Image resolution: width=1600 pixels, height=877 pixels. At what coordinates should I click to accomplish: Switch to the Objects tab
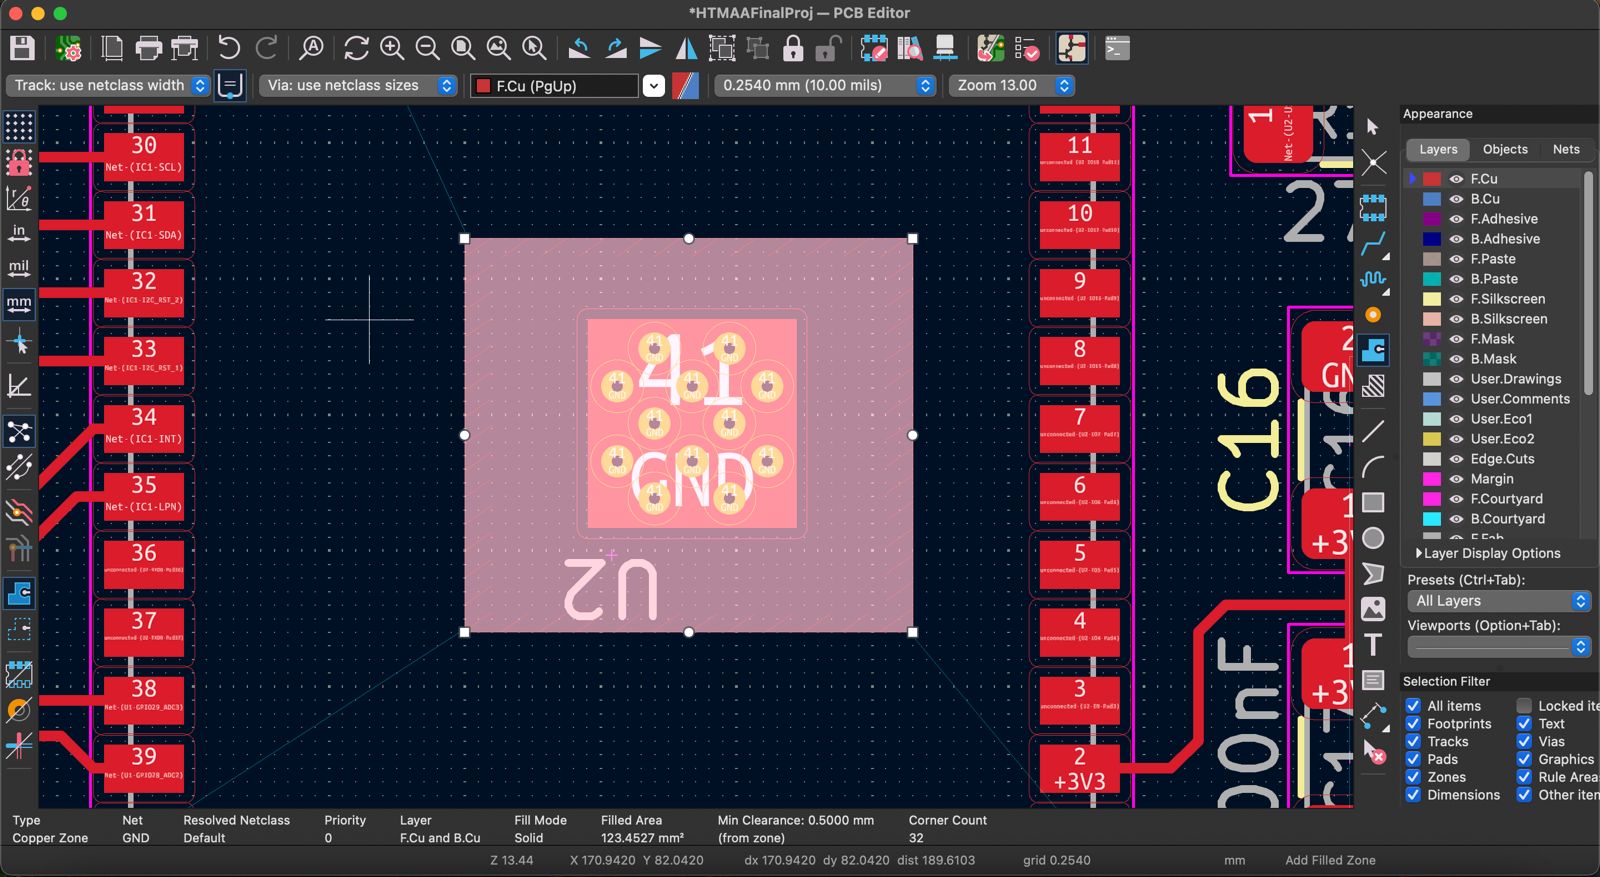[x=1504, y=149]
